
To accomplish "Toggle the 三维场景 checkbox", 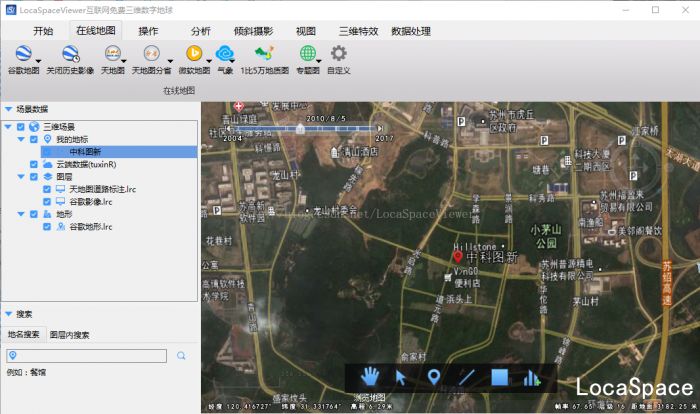I will pyautogui.click(x=21, y=127).
